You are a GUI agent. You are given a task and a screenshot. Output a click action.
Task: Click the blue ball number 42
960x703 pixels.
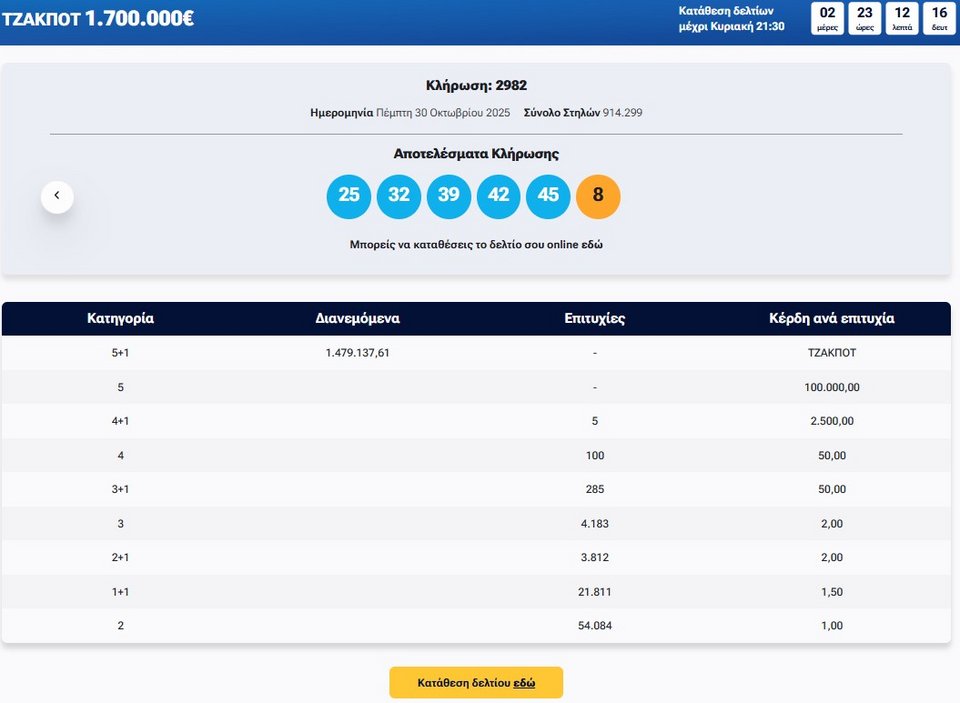click(x=499, y=196)
